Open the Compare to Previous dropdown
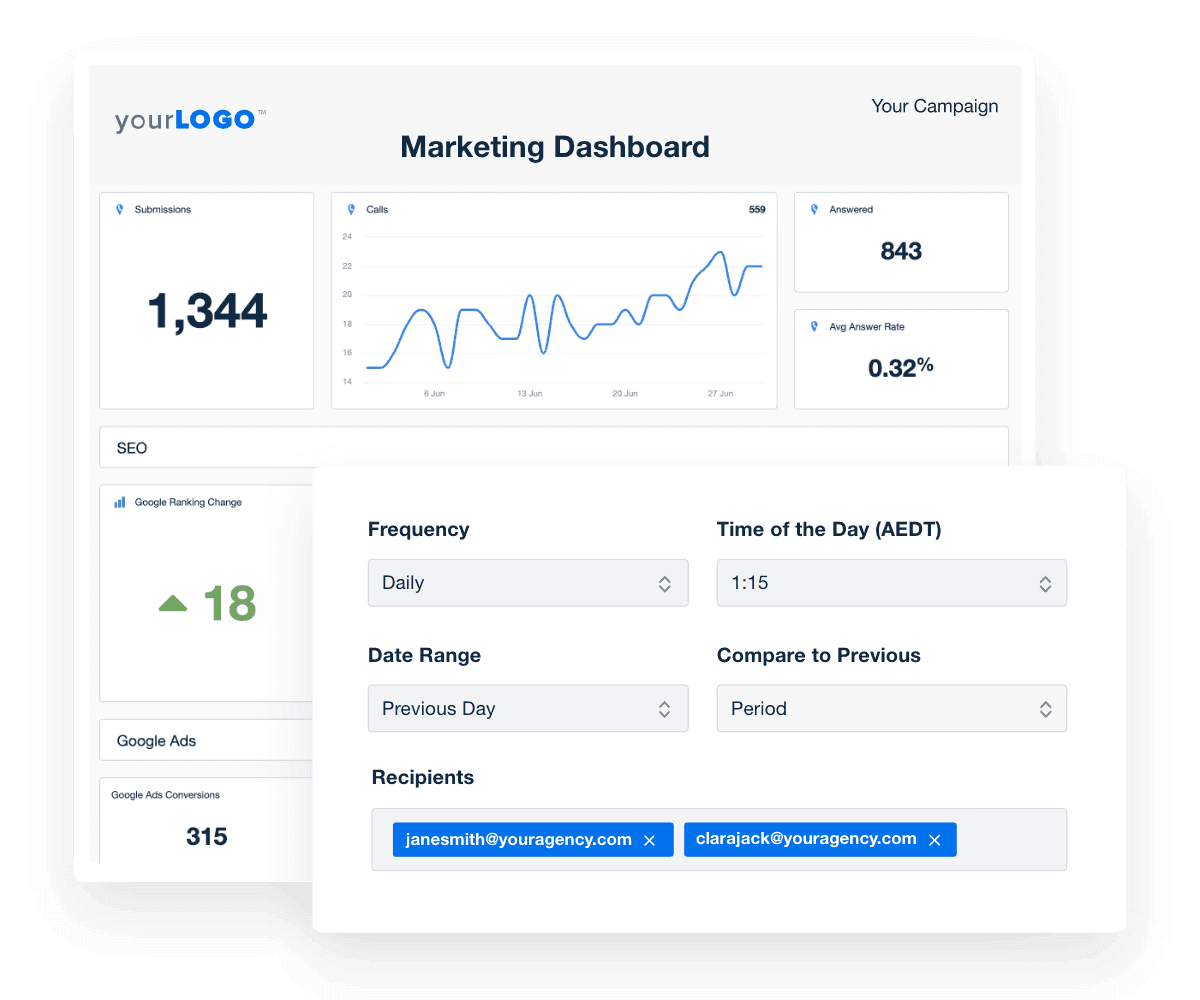Screen dimensions: 1200x1000 [891, 709]
